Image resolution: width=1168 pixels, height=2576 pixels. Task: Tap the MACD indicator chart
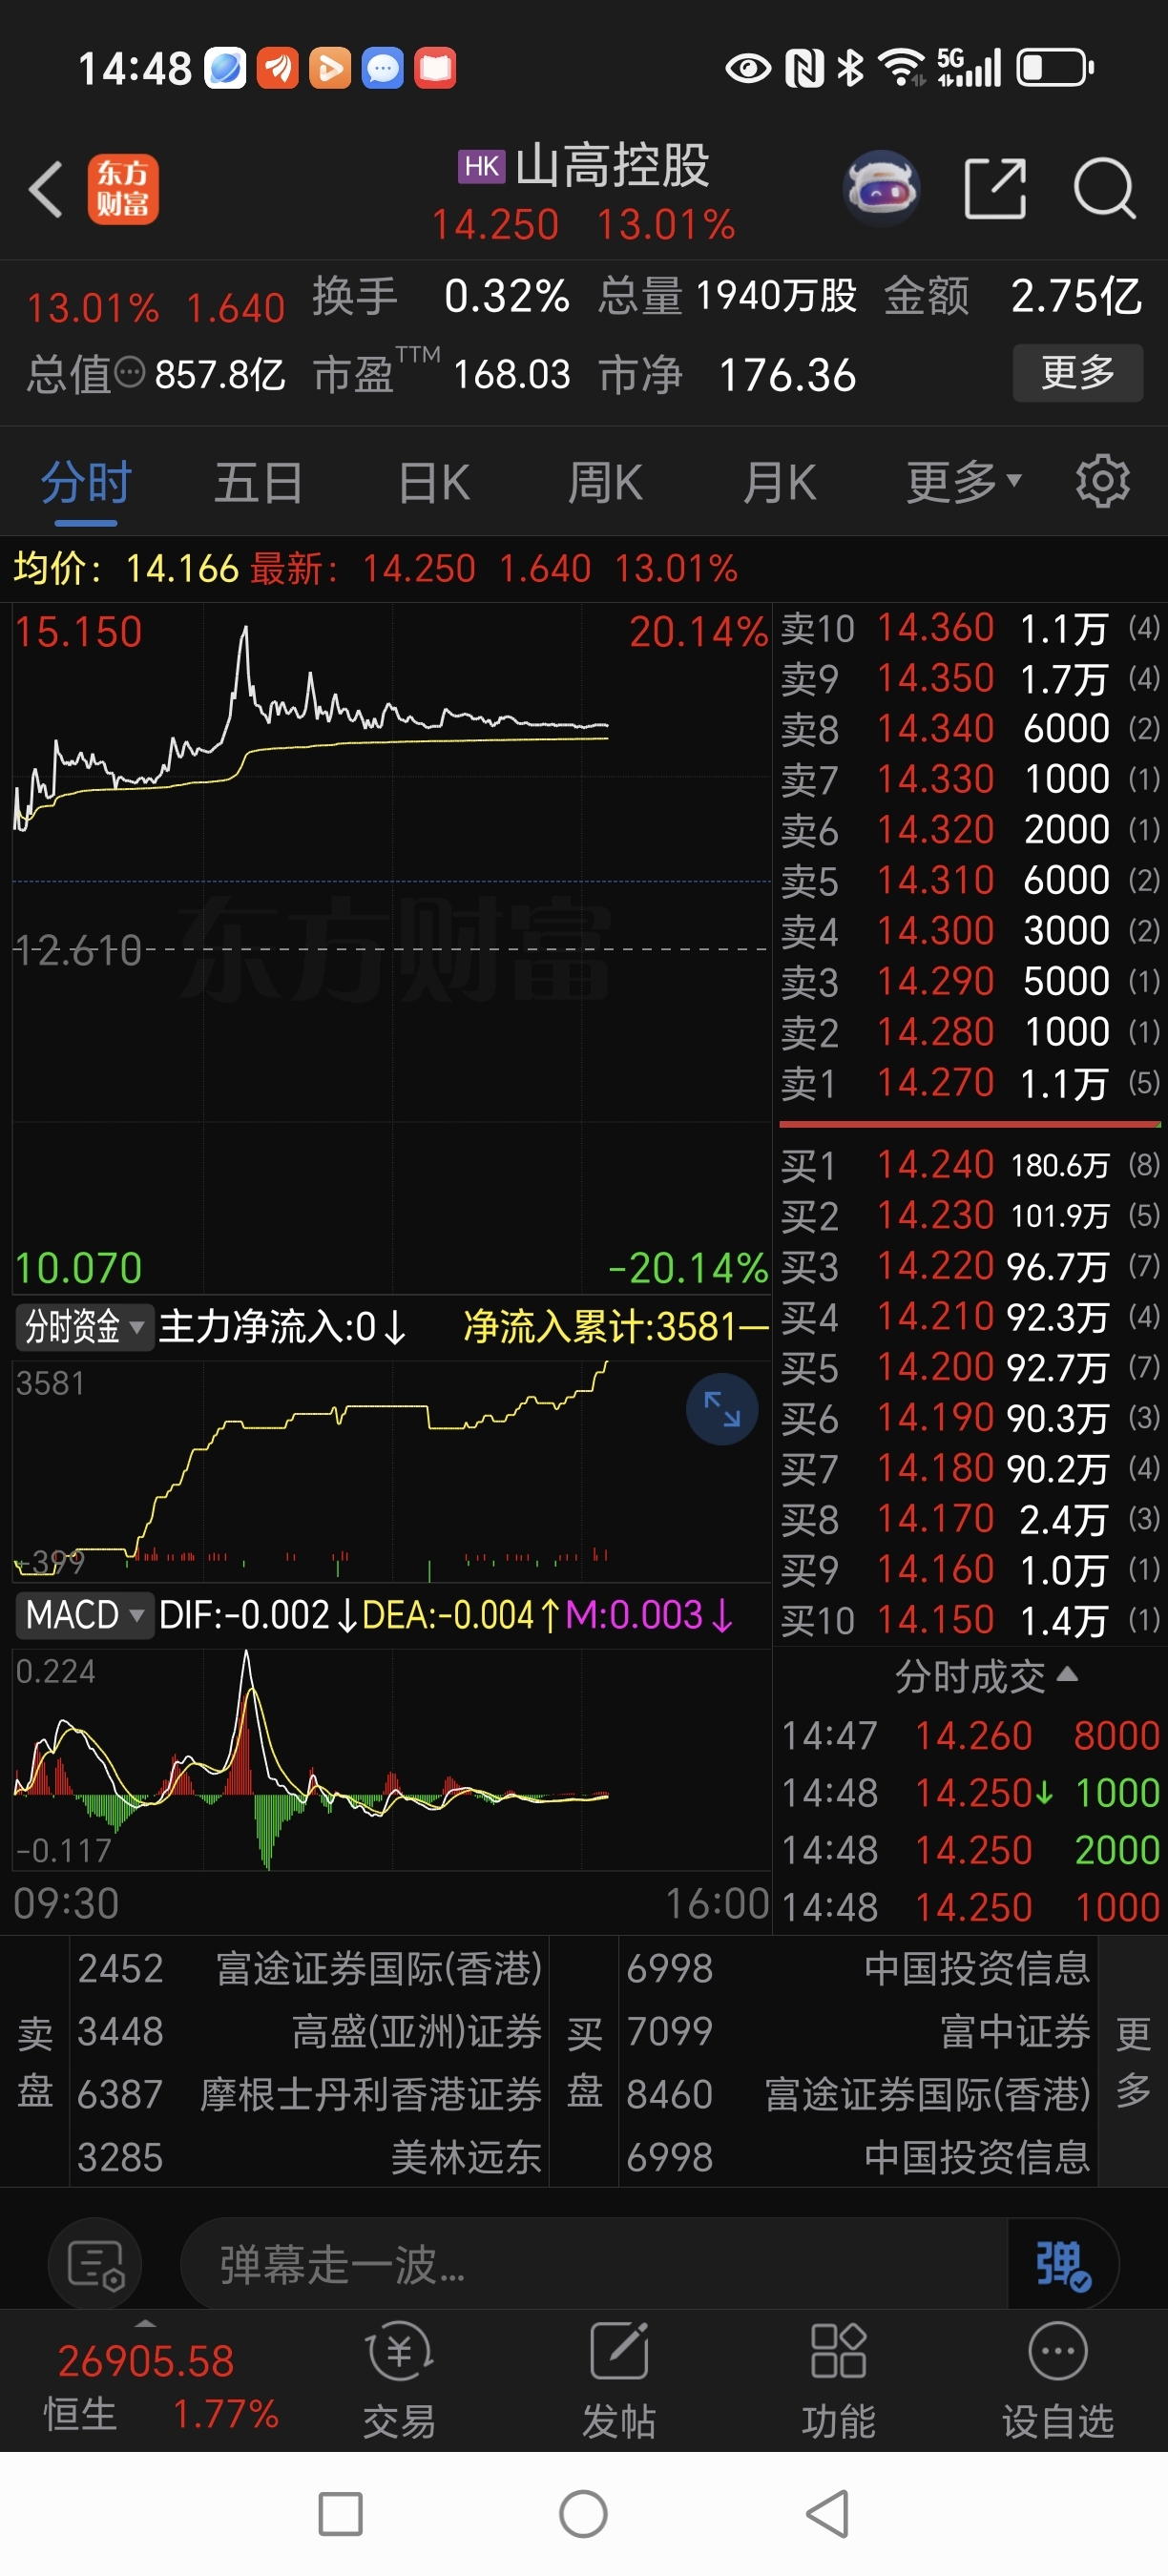pyautogui.click(x=391, y=1759)
